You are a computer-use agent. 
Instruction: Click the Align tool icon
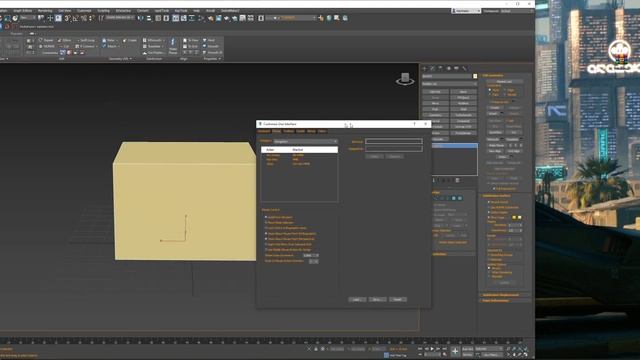pos(149,18)
